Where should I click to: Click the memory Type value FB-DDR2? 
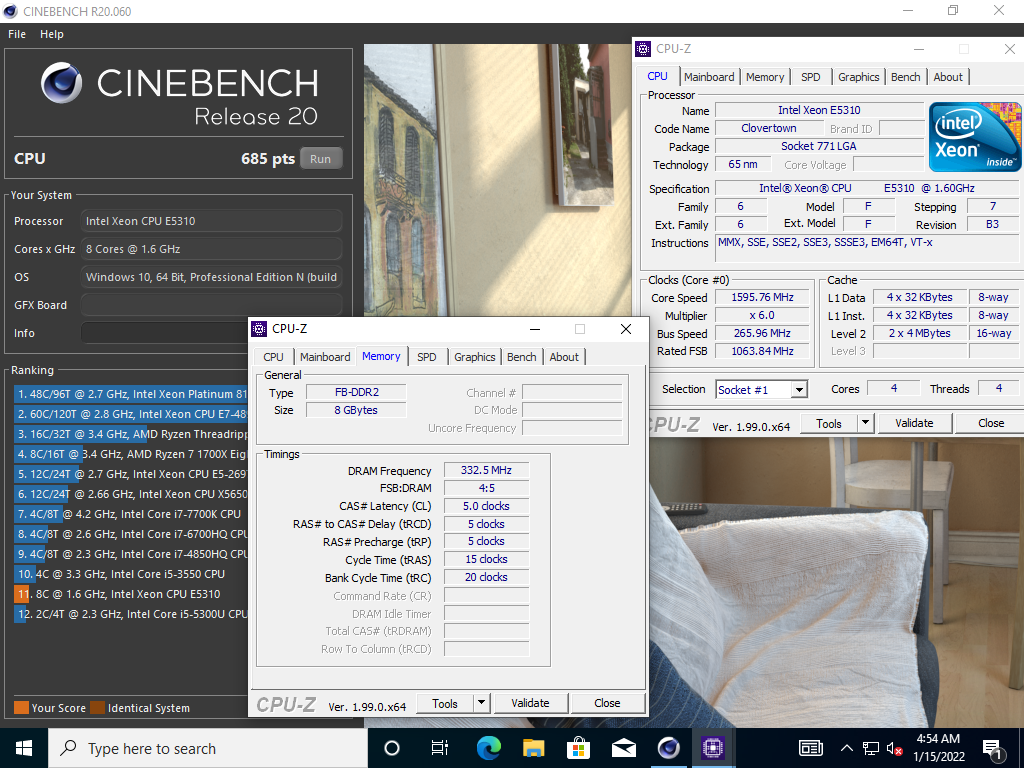click(x=357, y=392)
